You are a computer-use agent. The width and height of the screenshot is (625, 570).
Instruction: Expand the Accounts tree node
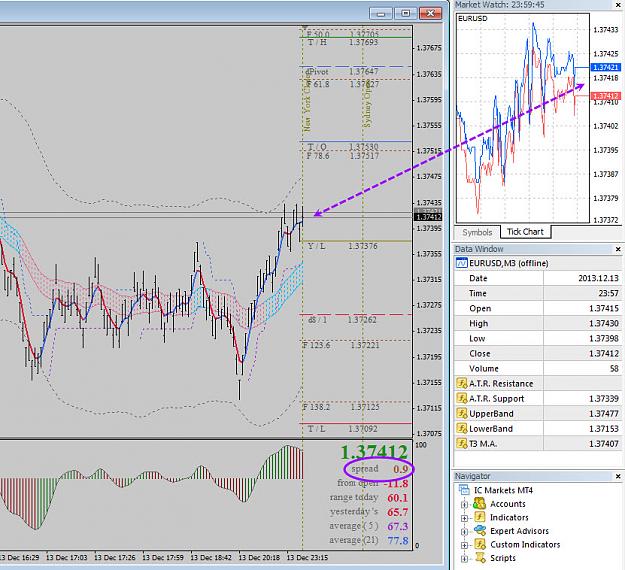click(464, 504)
